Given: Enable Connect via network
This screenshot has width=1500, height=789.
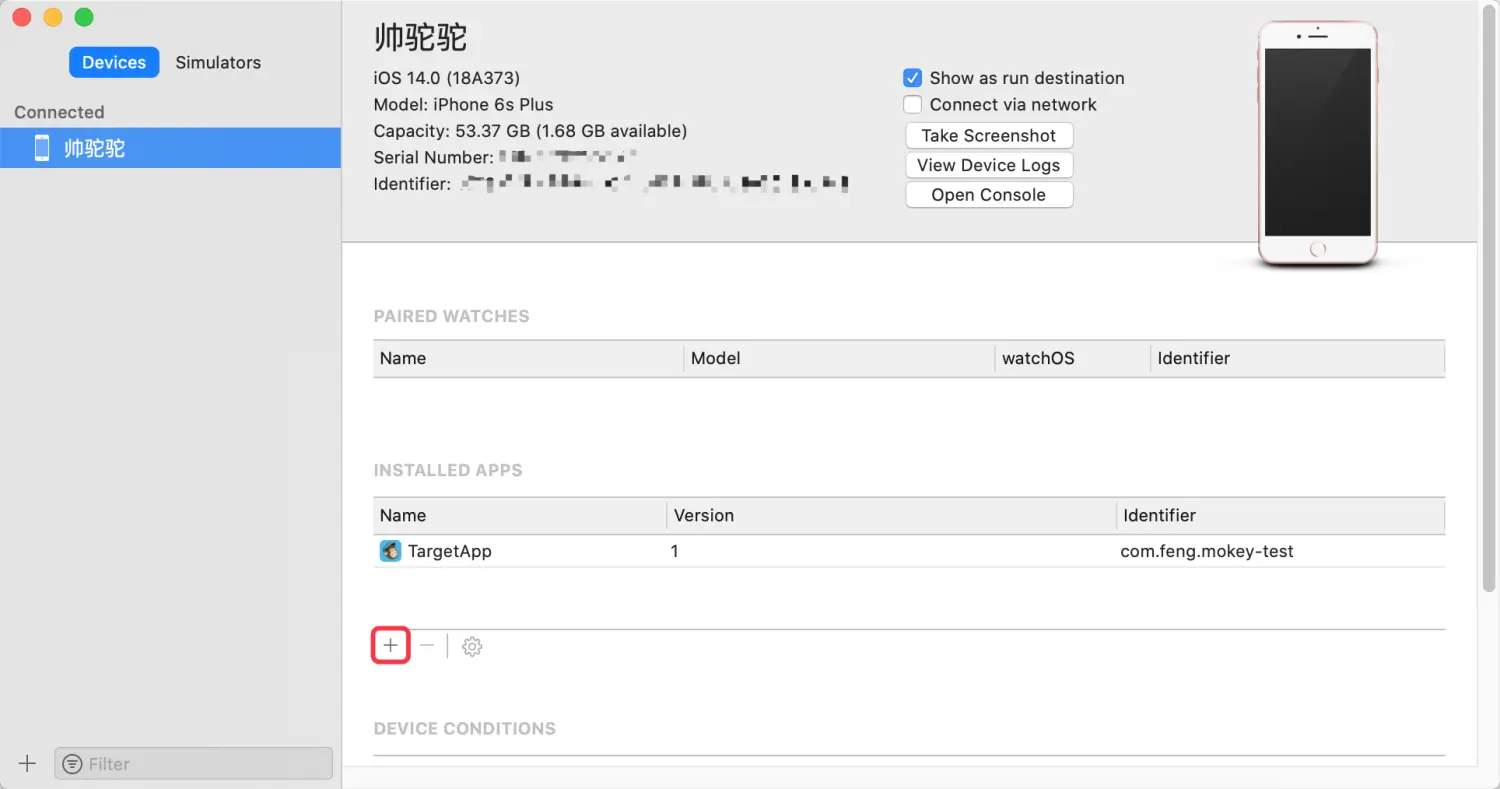Looking at the screenshot, I should click(912, 105).
